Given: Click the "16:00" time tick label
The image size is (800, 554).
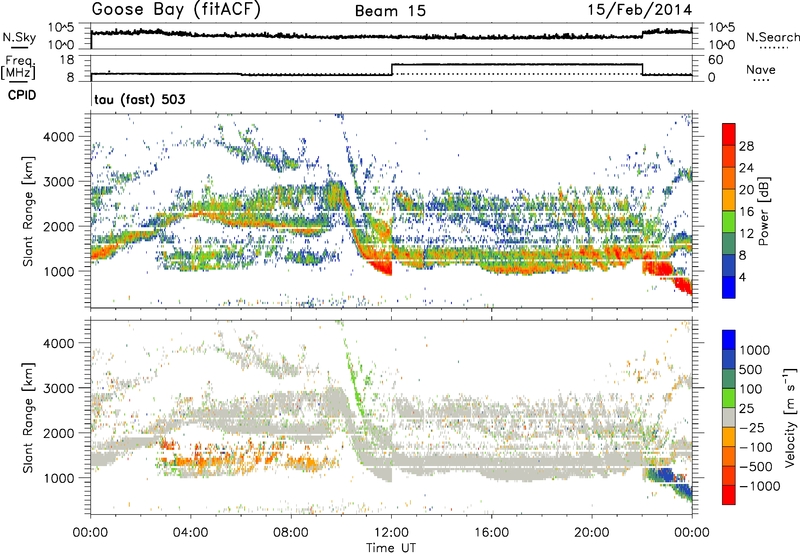Looking at the screenshot, I should point(491,533).
